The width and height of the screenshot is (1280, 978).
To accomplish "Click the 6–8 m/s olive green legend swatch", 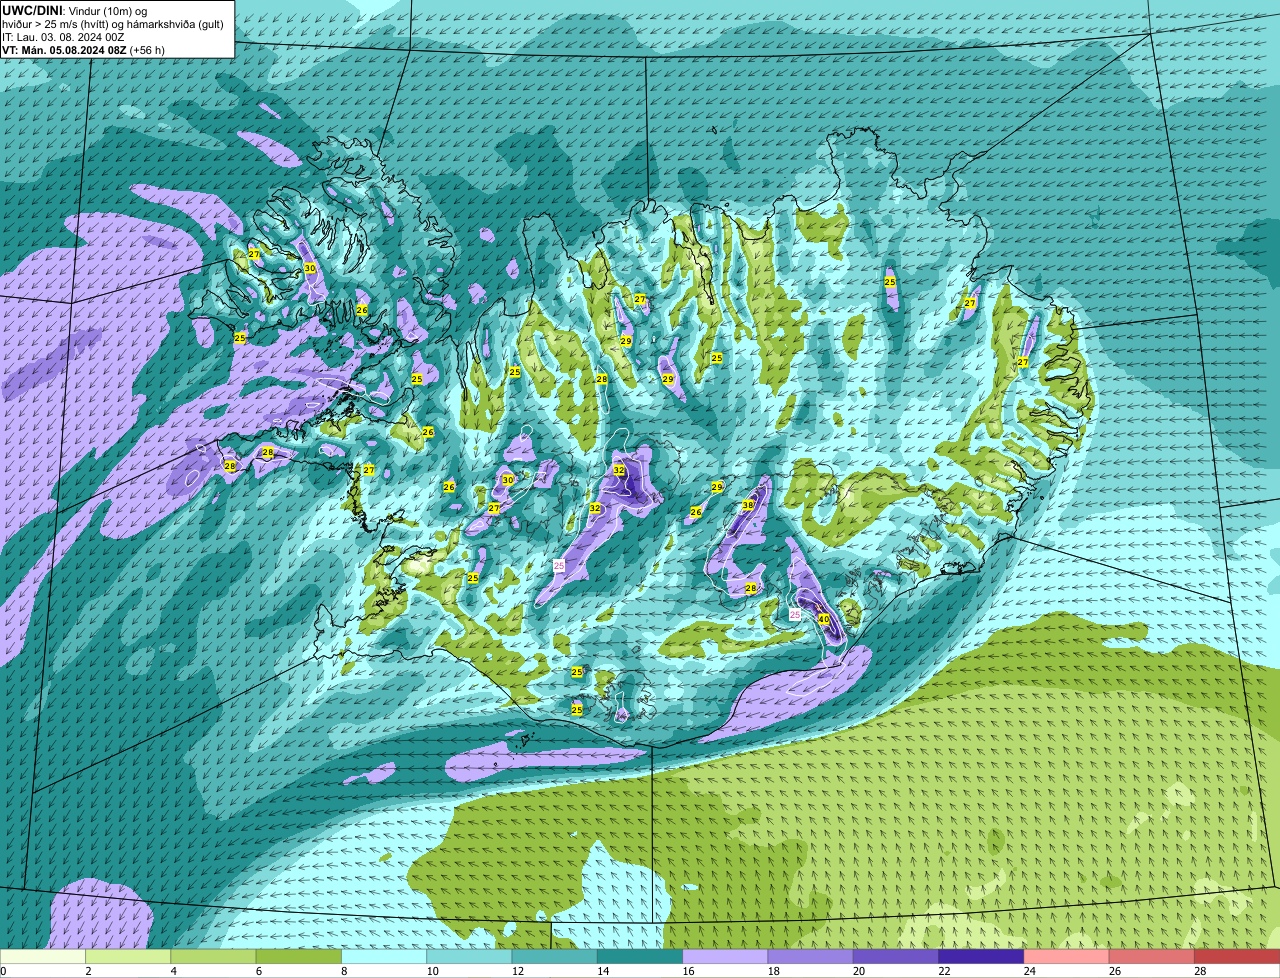I will (299, 956).
